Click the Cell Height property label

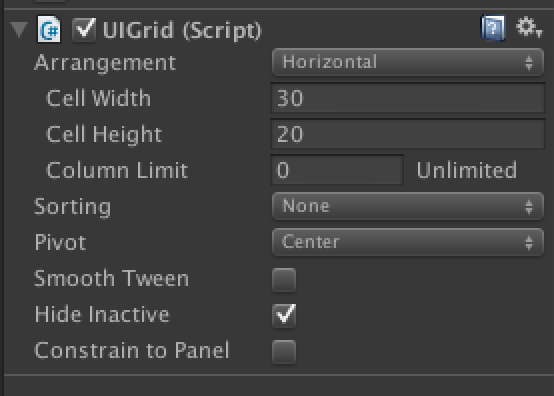[x=104, y=135]
